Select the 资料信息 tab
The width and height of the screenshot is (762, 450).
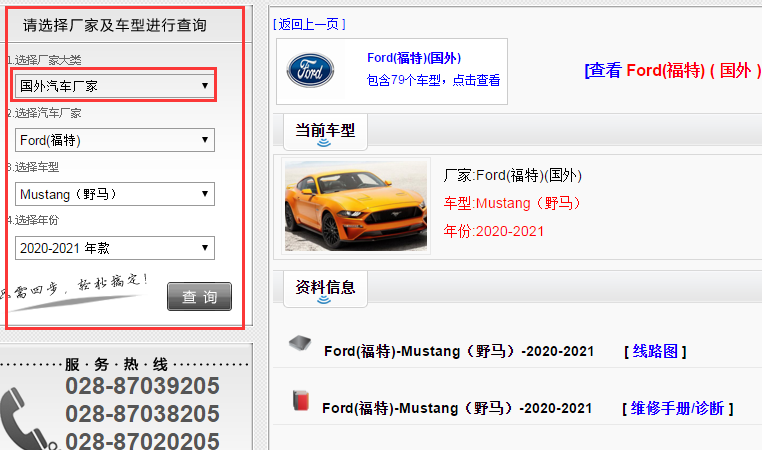tap(325, 288)
